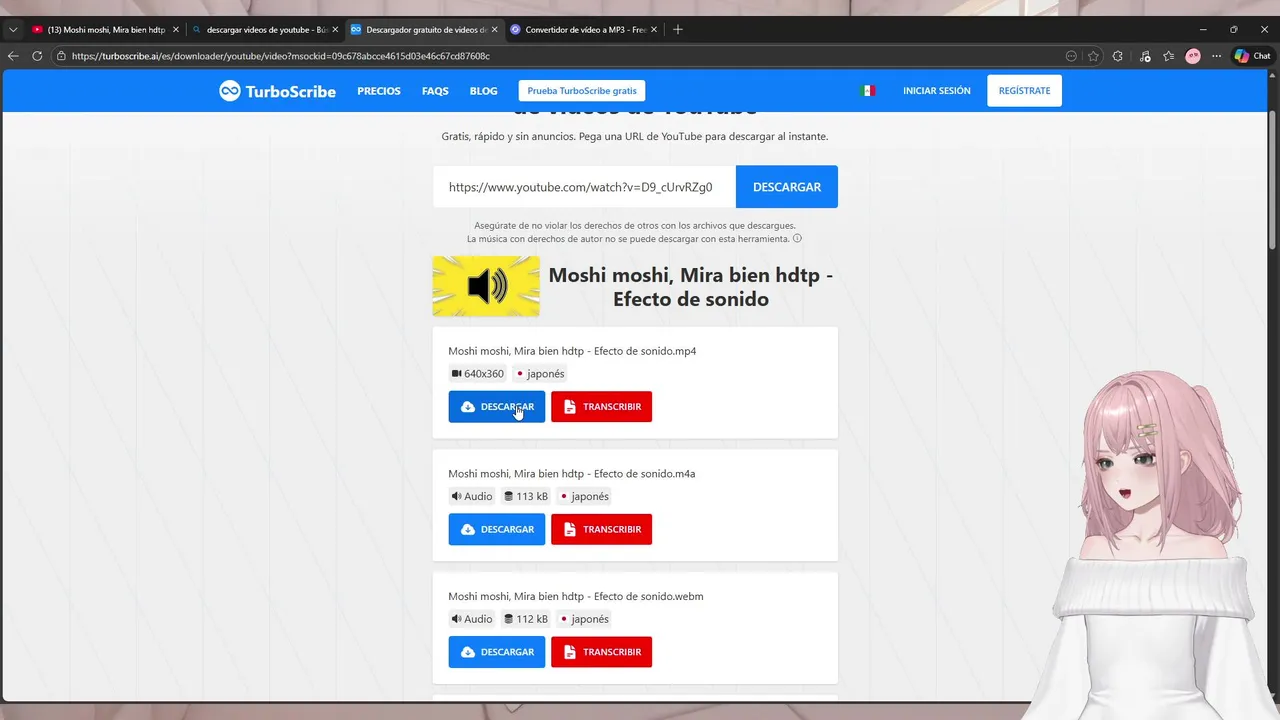The width and height of the screenshot is (1280, 720).
Task: Click the Audio tag in .m4a card
Action: pos(472,496)
